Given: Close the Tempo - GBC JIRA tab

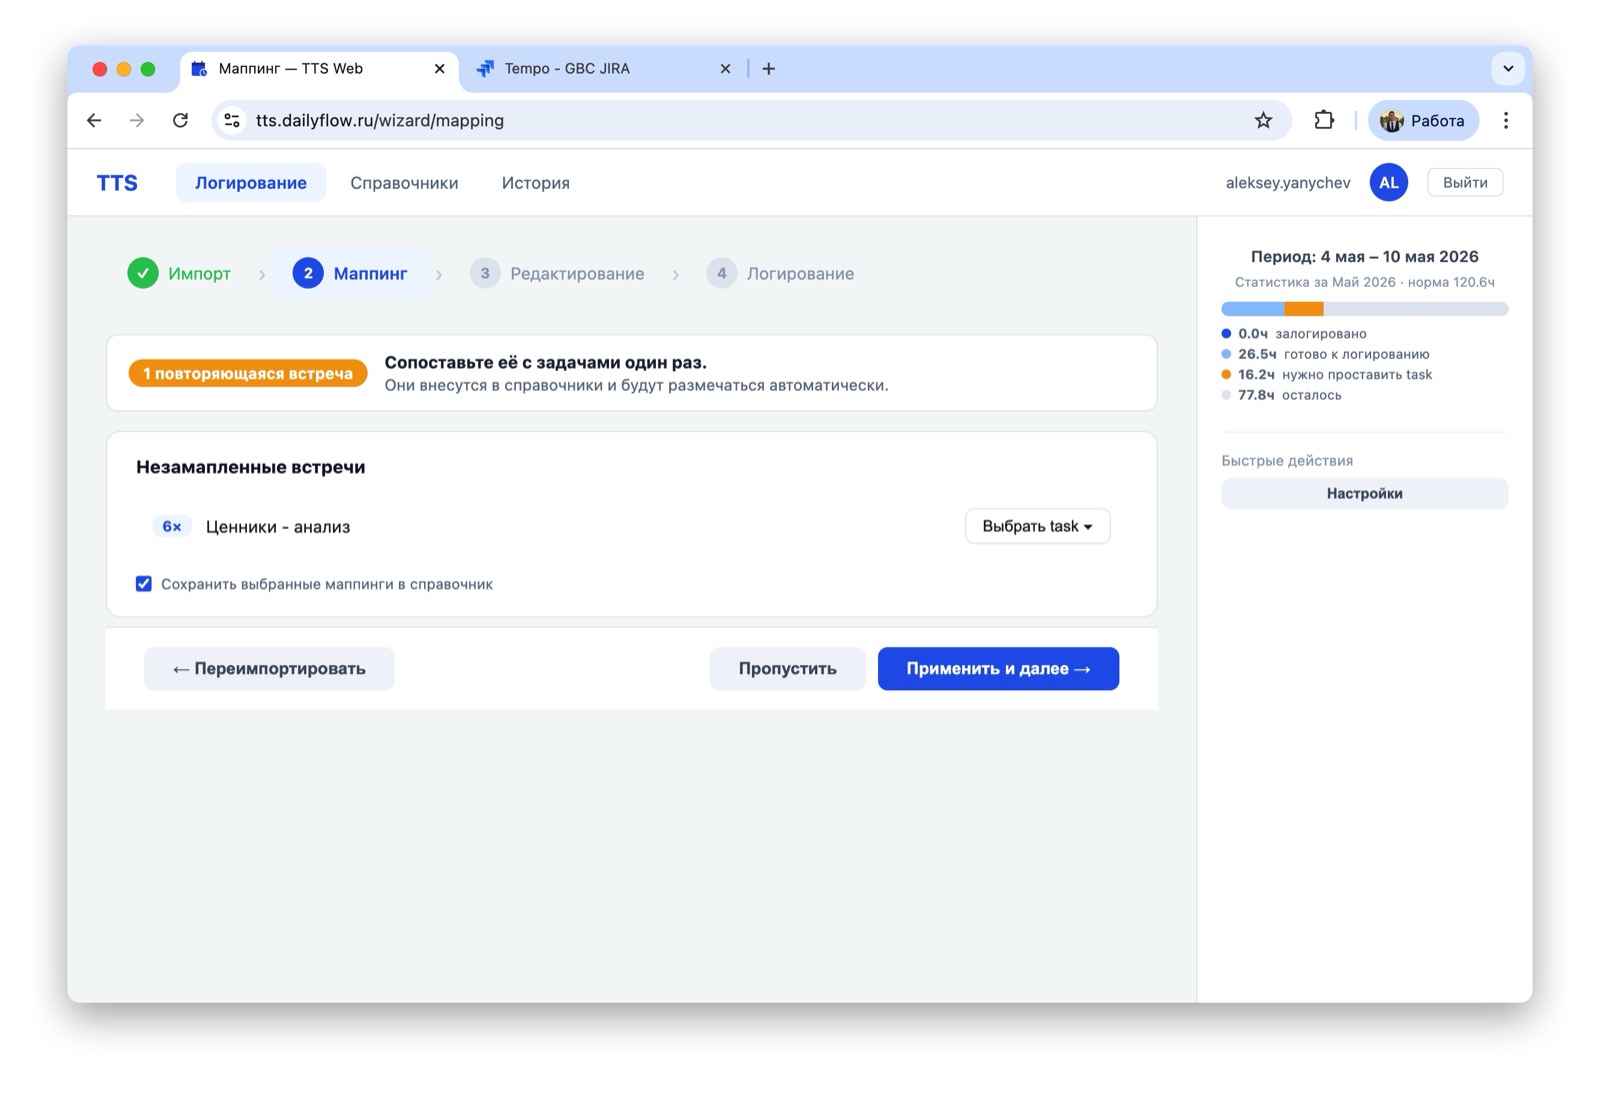Looking at the screenshot, I should coord(725,69).
